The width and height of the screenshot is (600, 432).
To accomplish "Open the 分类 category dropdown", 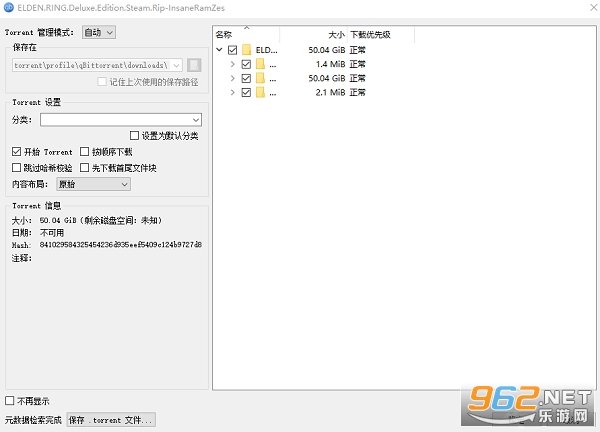I will click(121, 120).
